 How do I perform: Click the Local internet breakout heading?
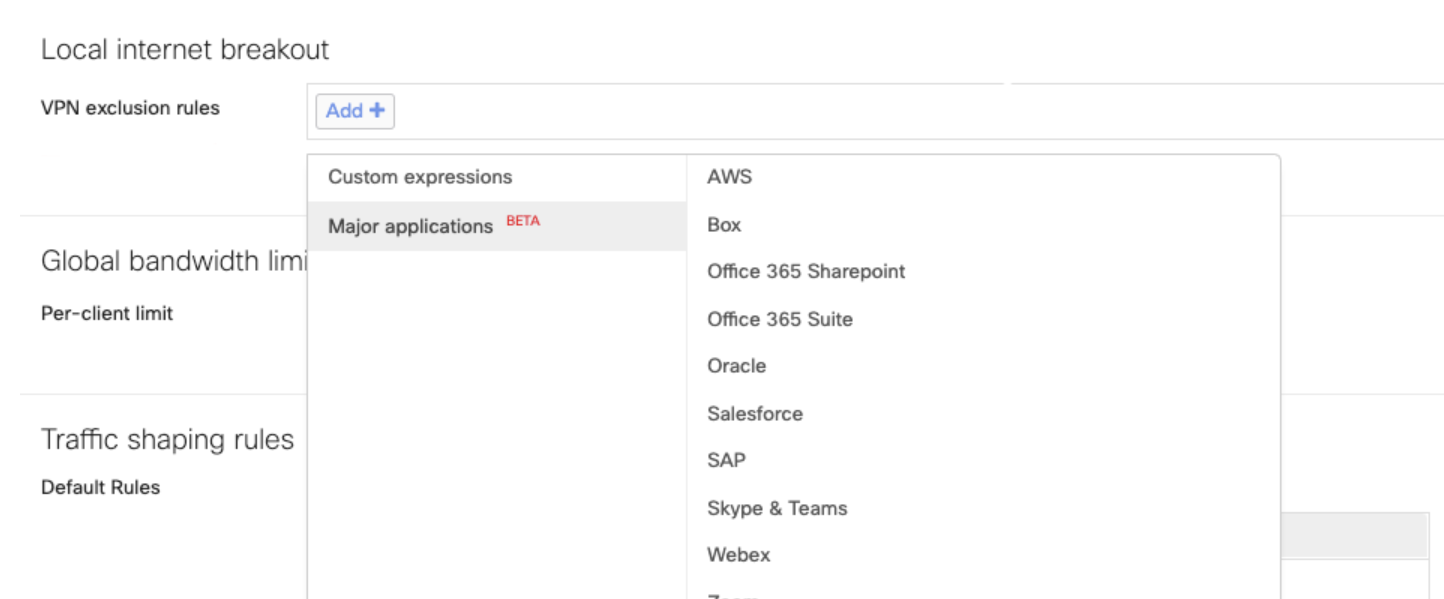tap(184, 48)
